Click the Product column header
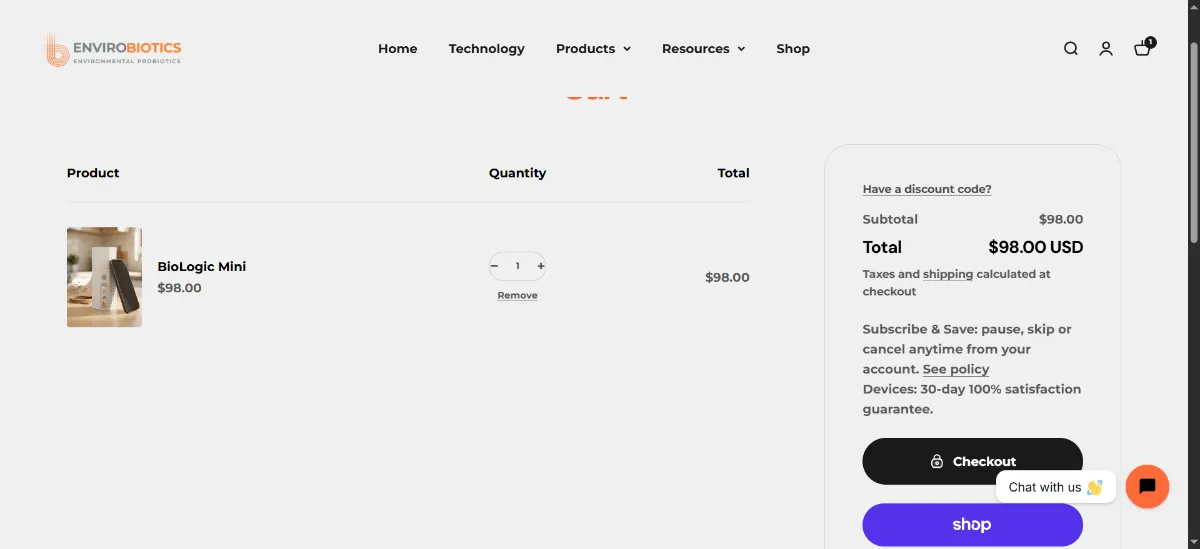This screenshot has height=549, width=1200. 93,173
